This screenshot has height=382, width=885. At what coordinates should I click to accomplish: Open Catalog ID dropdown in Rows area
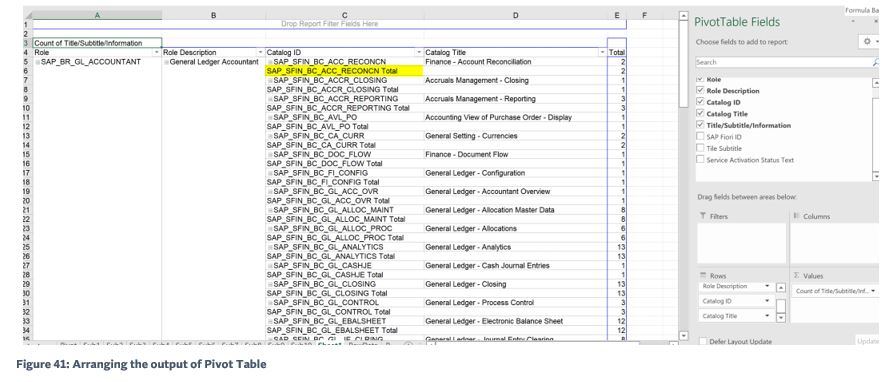tap(766, 301)
